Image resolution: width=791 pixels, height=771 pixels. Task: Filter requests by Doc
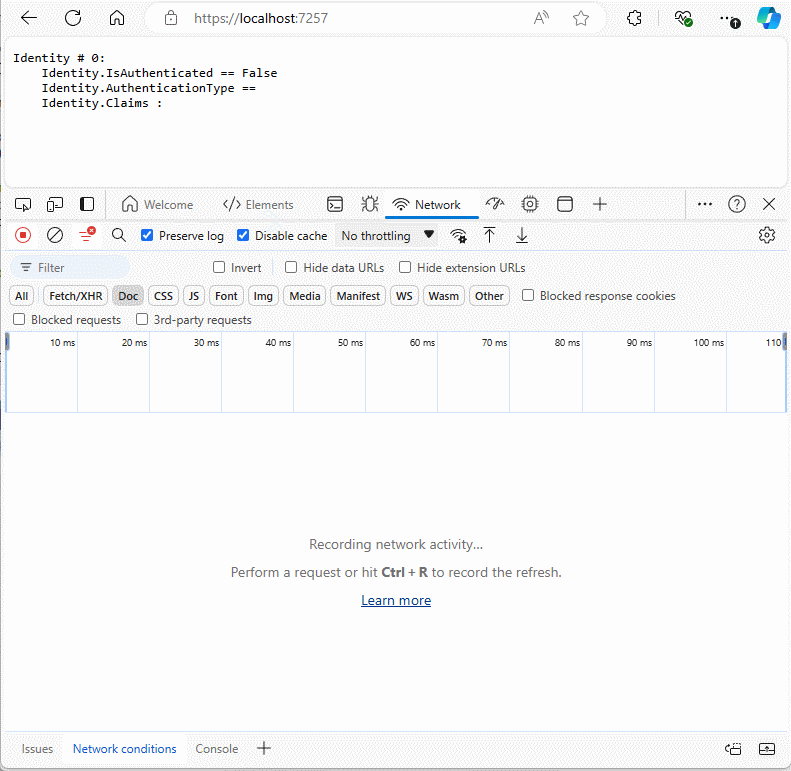(x=128, y=296)
